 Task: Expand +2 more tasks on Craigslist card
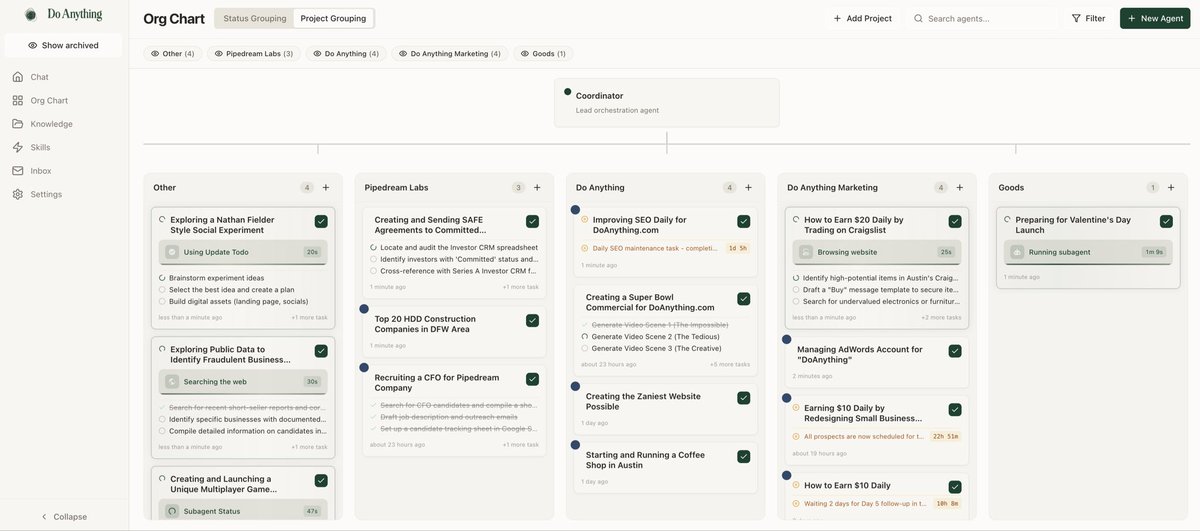(941, 317)
